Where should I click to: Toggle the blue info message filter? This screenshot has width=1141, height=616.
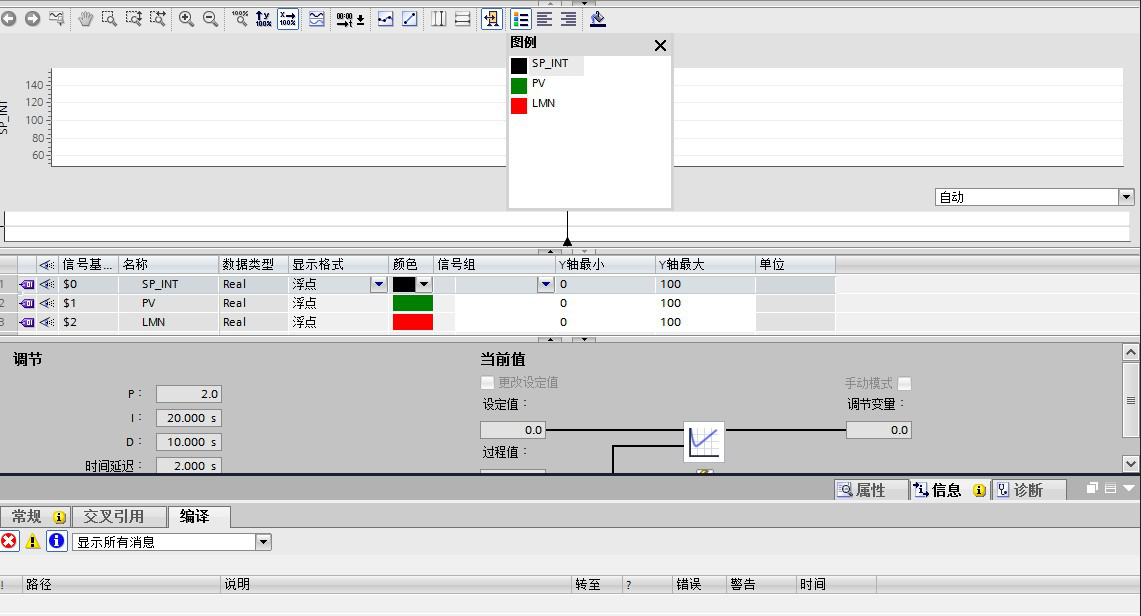(57, 541)
